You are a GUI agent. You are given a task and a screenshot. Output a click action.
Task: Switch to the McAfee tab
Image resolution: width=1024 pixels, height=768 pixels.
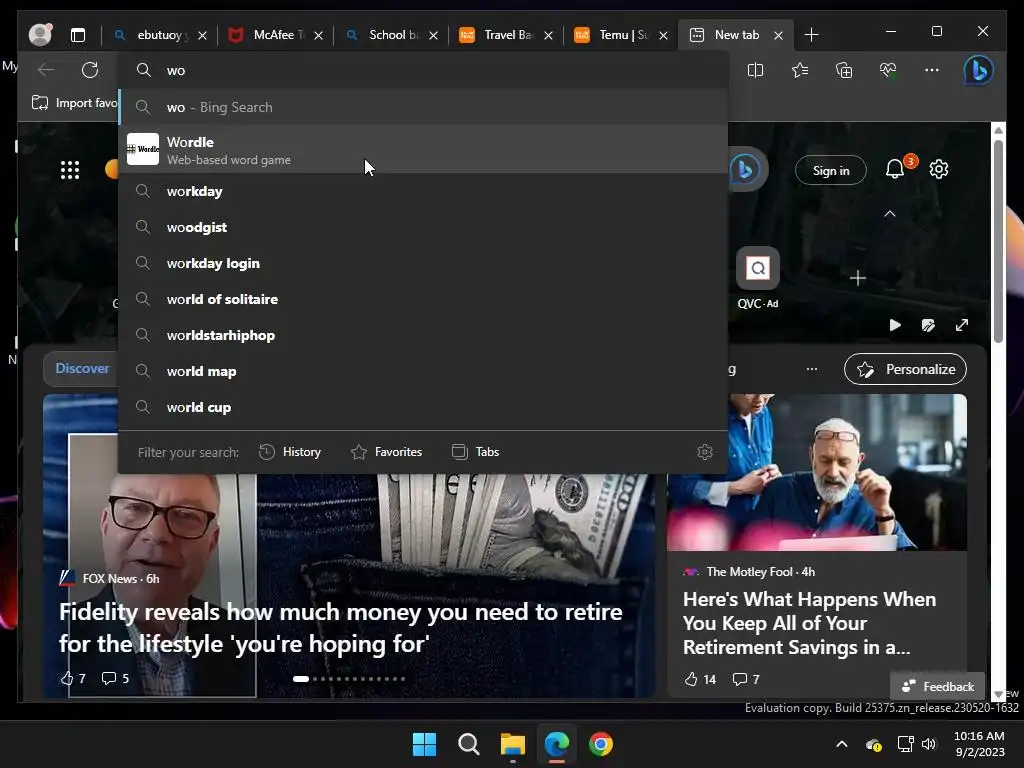pos(266,35)
